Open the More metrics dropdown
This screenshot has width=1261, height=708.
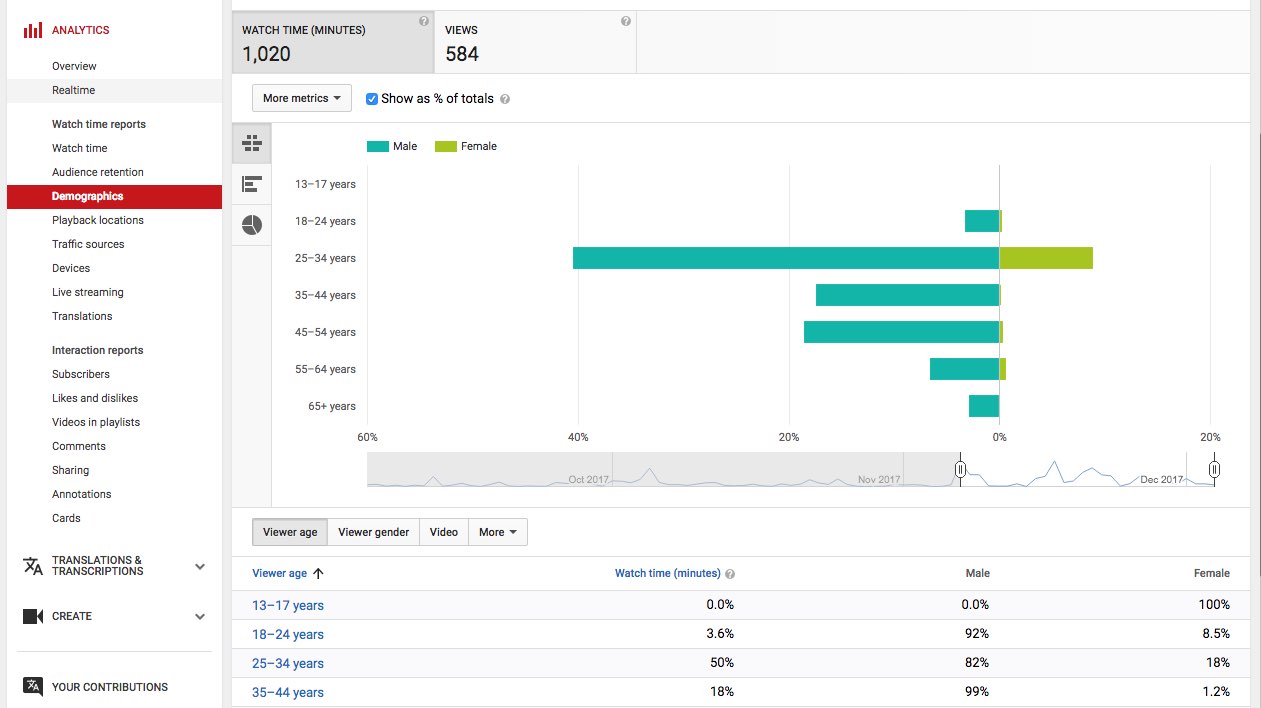point(302,98)
